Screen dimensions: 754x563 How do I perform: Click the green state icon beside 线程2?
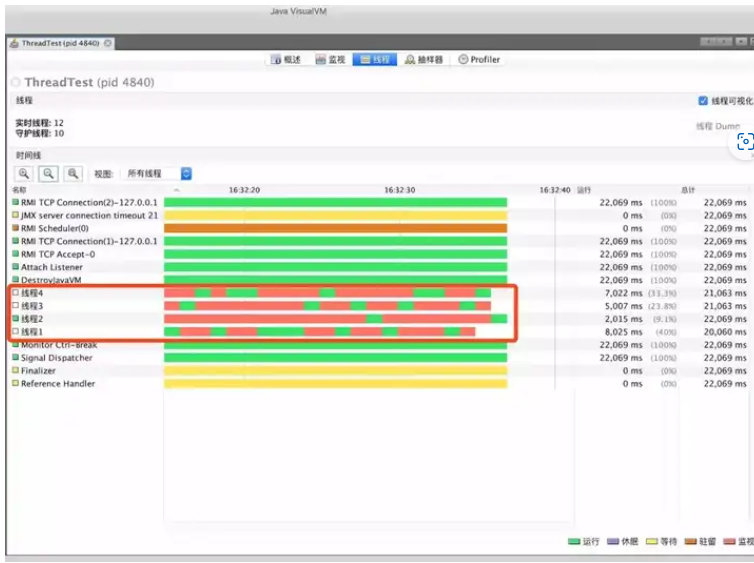coord(16,318)
